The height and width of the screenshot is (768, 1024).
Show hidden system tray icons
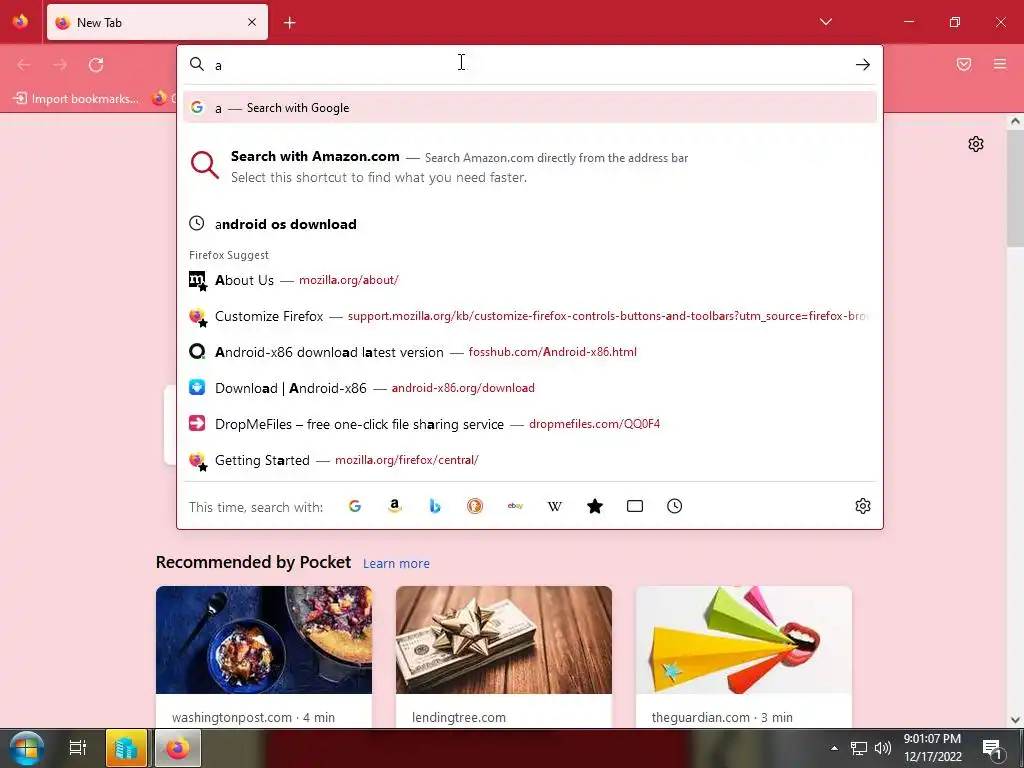tap(834, 748)
